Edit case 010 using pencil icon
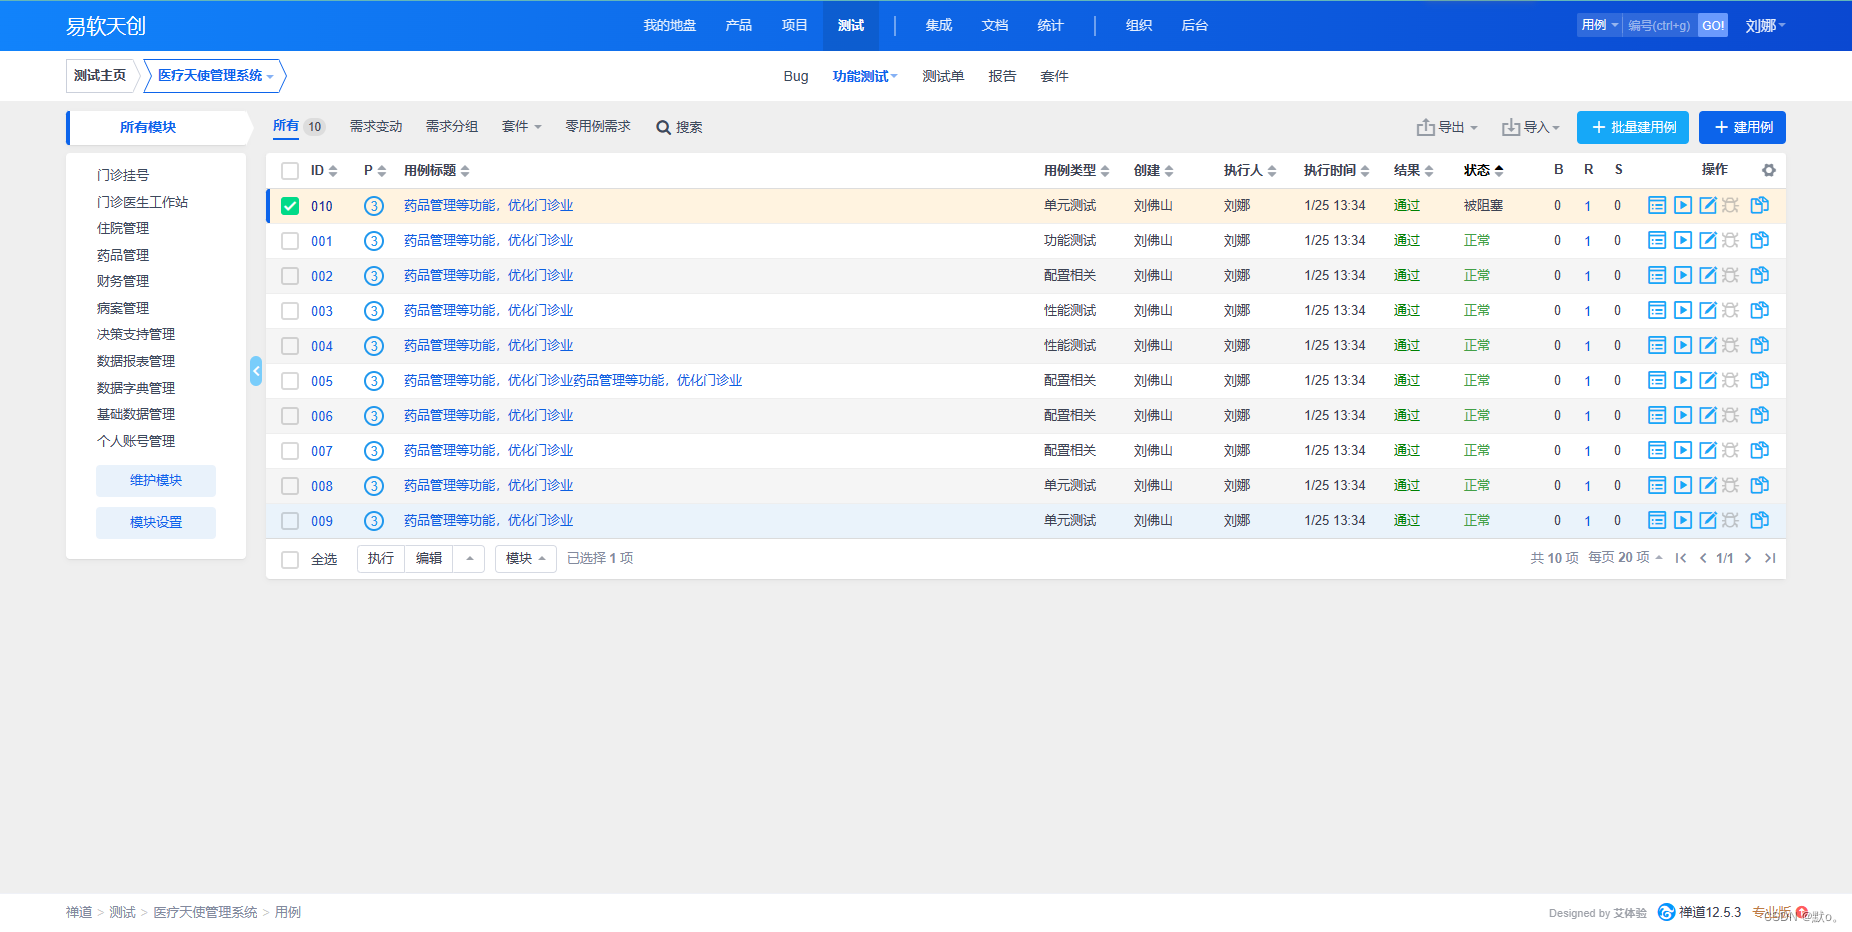The image size is (1852, 932). click(1708, 205)
